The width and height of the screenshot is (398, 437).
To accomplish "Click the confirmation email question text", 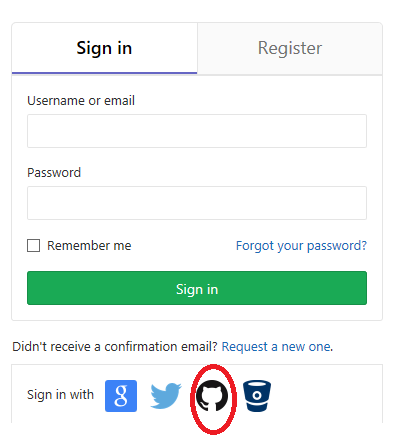I will pos(115,347).
